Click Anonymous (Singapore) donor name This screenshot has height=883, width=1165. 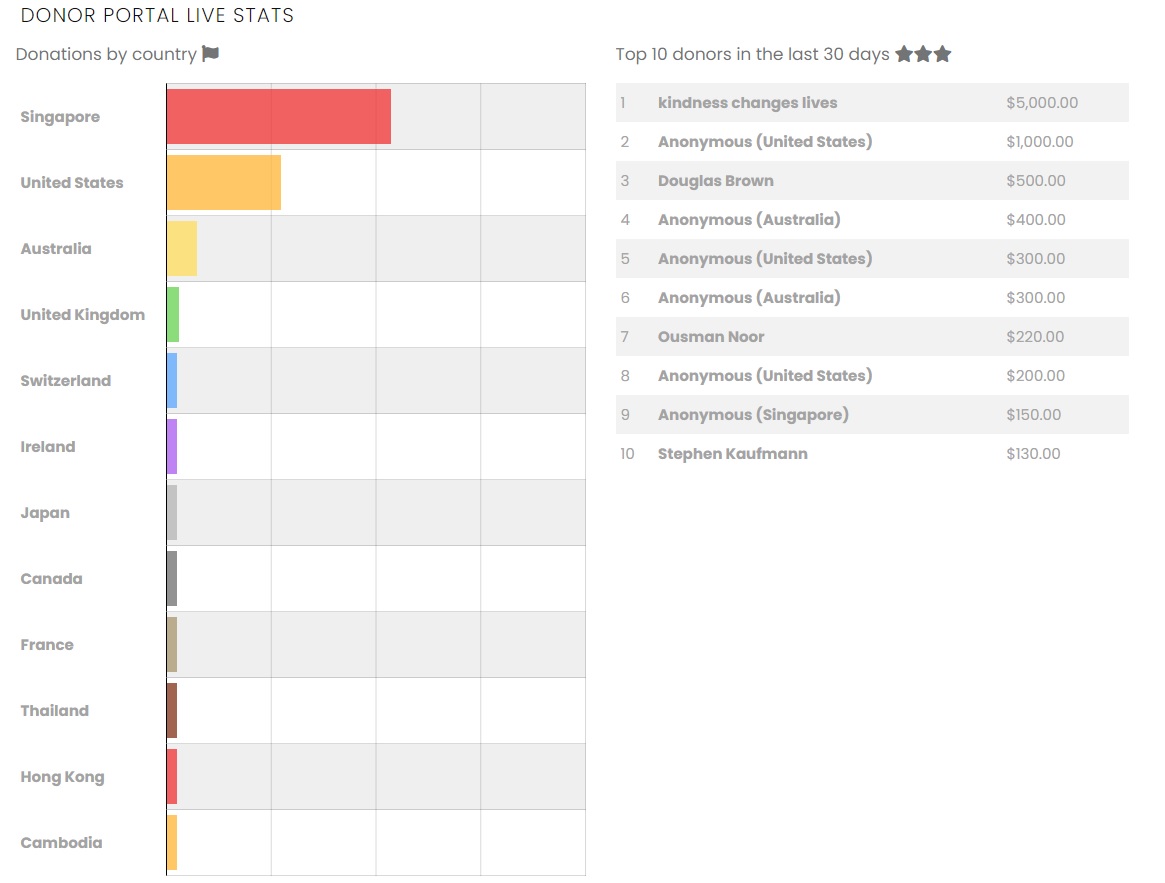point(753,415)
